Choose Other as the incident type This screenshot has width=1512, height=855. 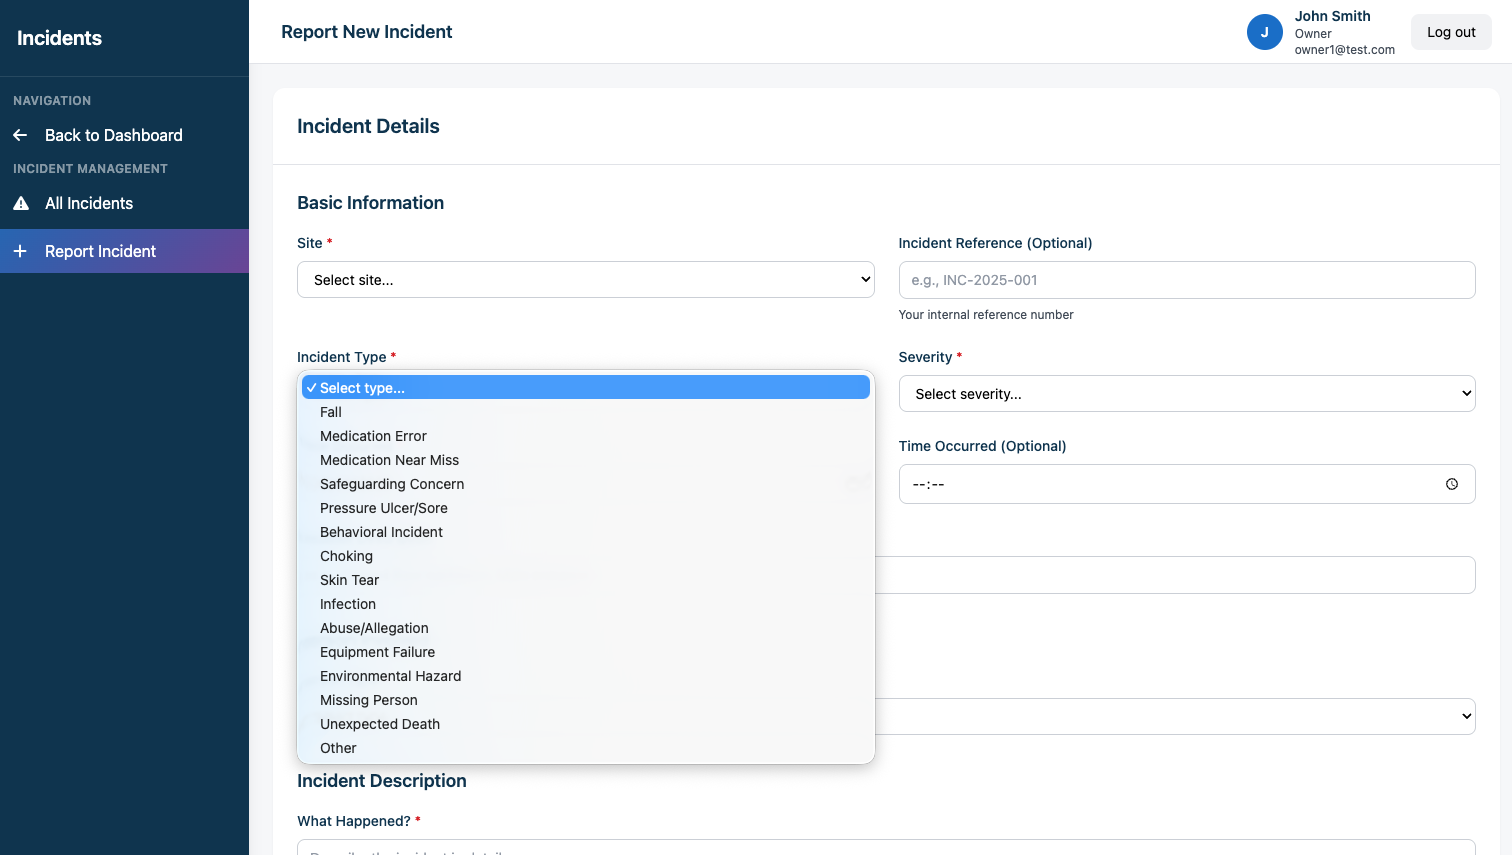[338, 748]
